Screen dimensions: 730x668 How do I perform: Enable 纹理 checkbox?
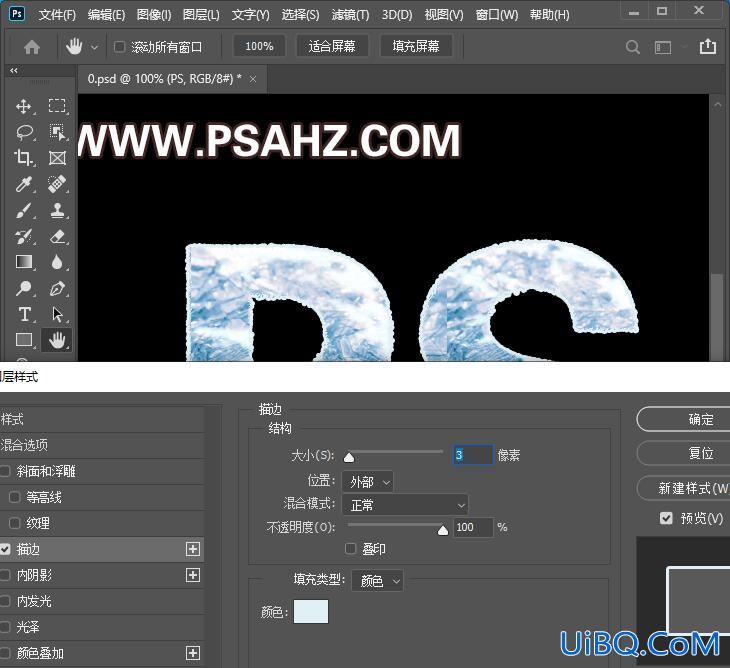click(14, 523)
